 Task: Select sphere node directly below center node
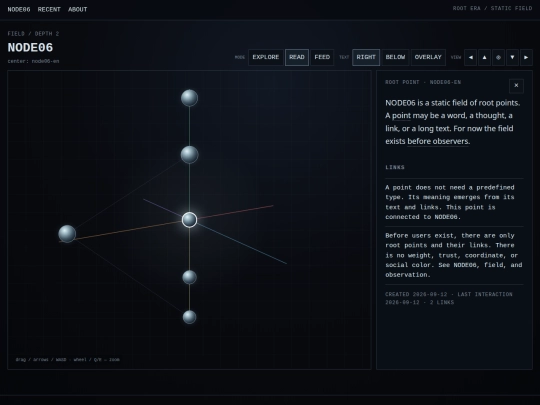pos(189,277)
